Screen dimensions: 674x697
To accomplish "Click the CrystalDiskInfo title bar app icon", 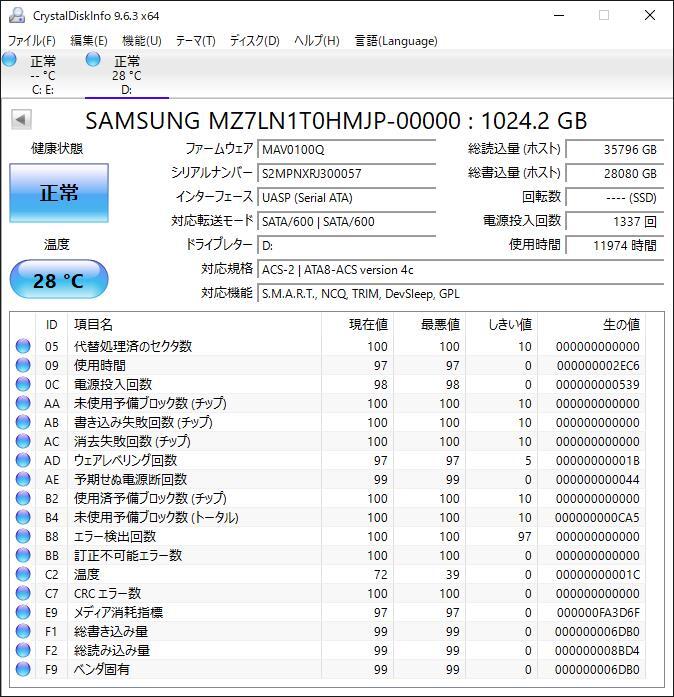I will coord(17,16).
